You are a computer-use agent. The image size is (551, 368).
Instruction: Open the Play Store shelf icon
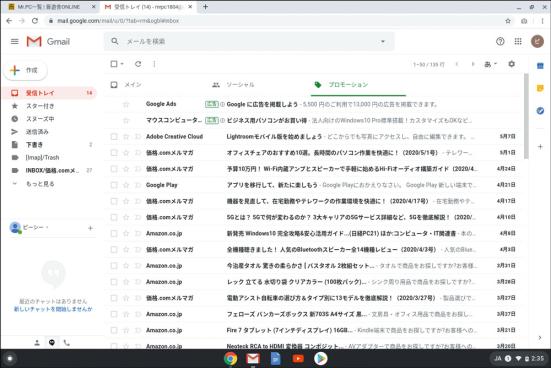coord(320,359)
